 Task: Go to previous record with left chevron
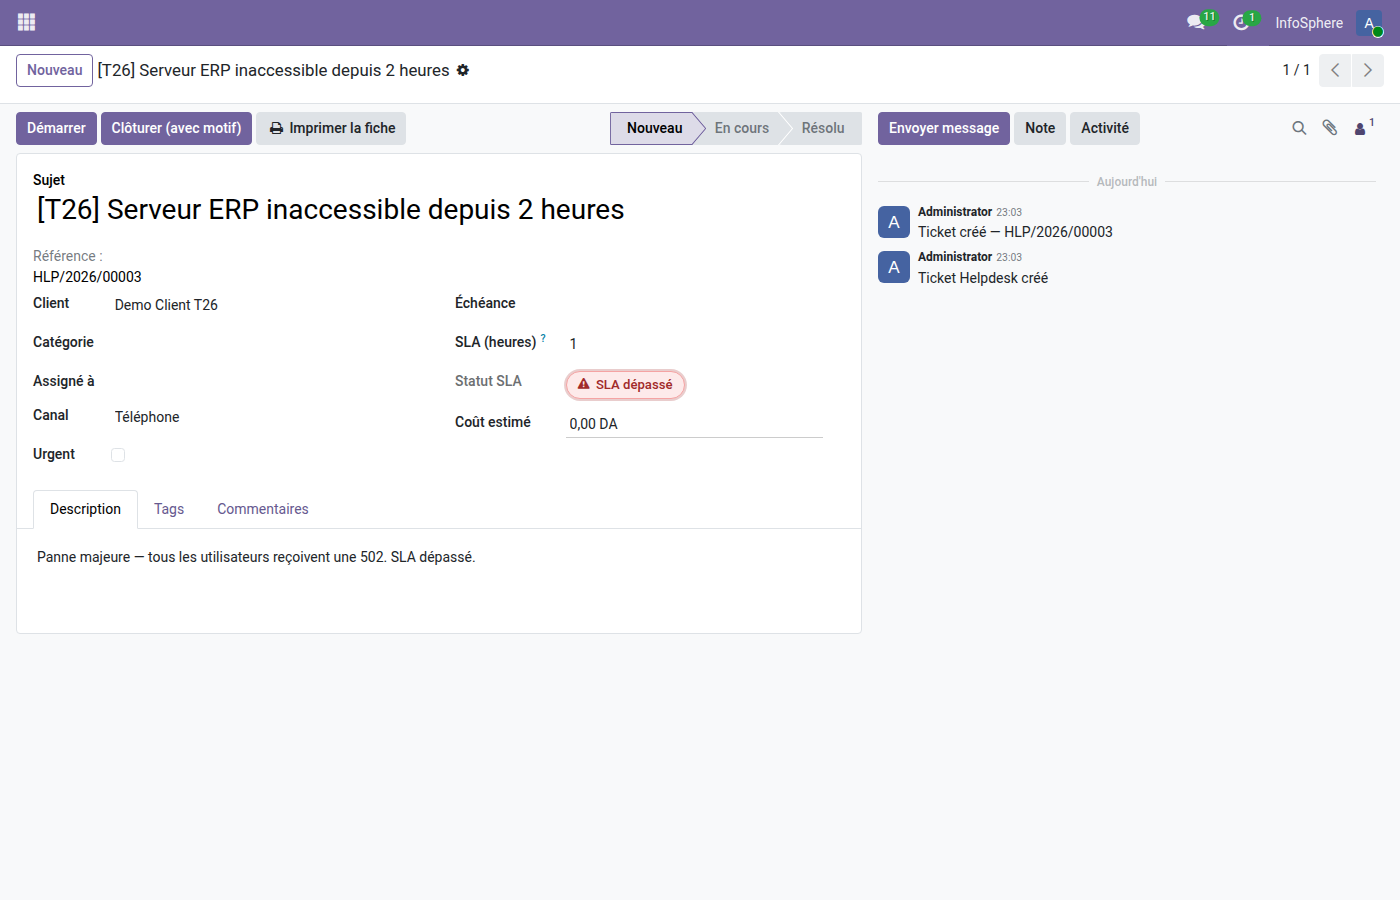[x=1334, y=70]
